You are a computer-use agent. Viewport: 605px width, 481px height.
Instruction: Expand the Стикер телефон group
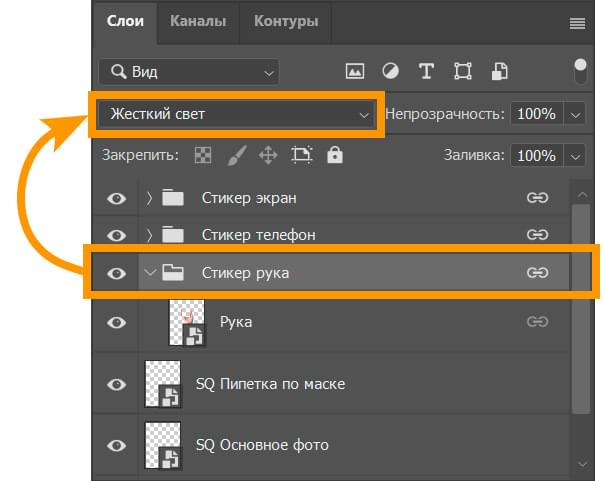tap(149, 235)
